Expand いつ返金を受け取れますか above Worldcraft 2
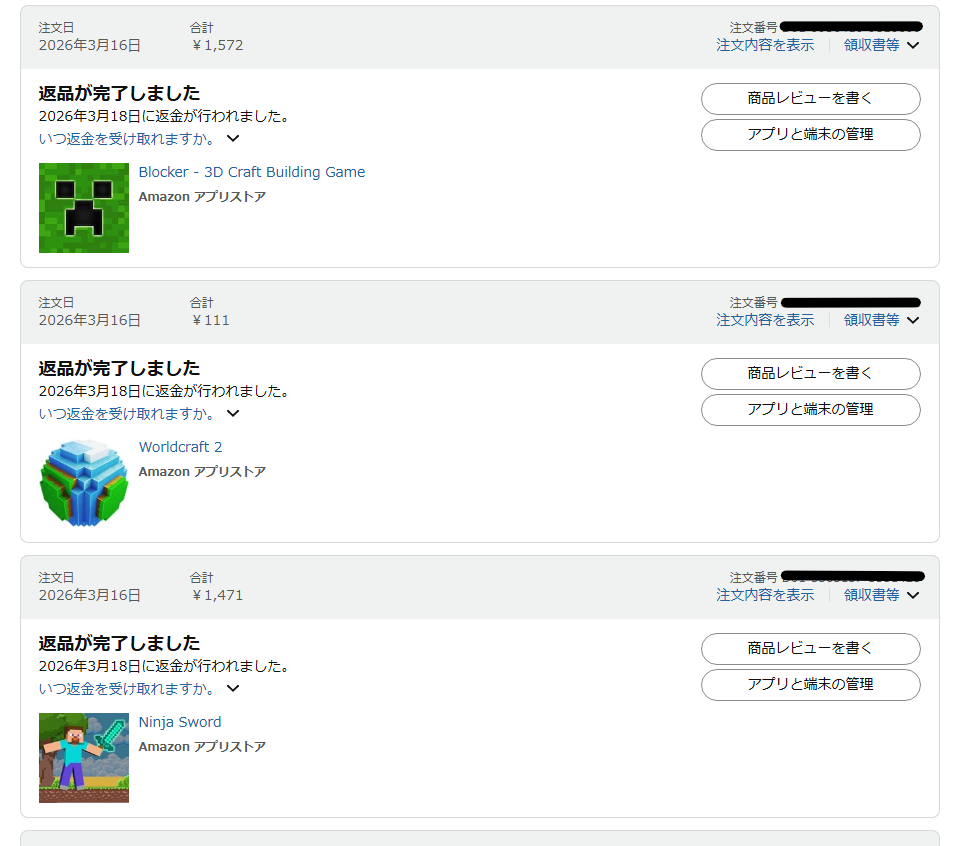The height and width of the screenshot is (846, 957). click(x=139, y=414)
